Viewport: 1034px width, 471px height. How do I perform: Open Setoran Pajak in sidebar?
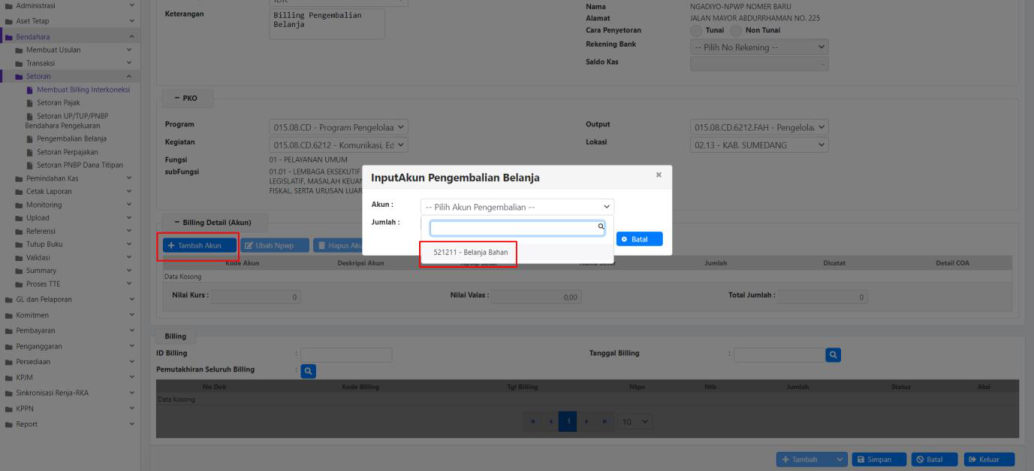(59, 103)
